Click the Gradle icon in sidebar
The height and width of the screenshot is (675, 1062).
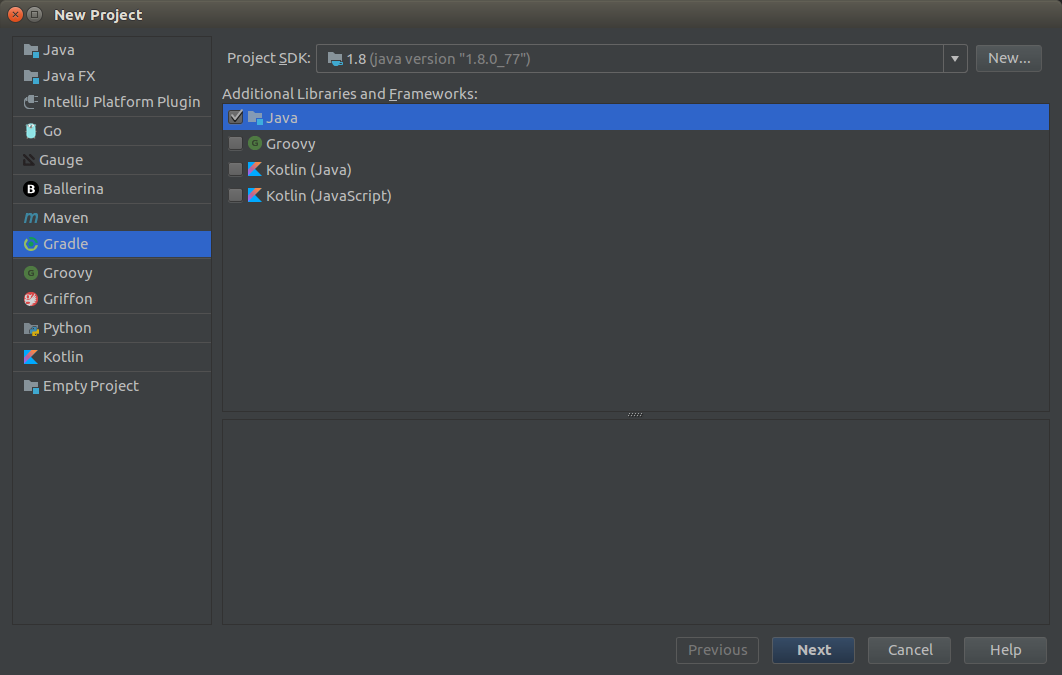point(31,244)
